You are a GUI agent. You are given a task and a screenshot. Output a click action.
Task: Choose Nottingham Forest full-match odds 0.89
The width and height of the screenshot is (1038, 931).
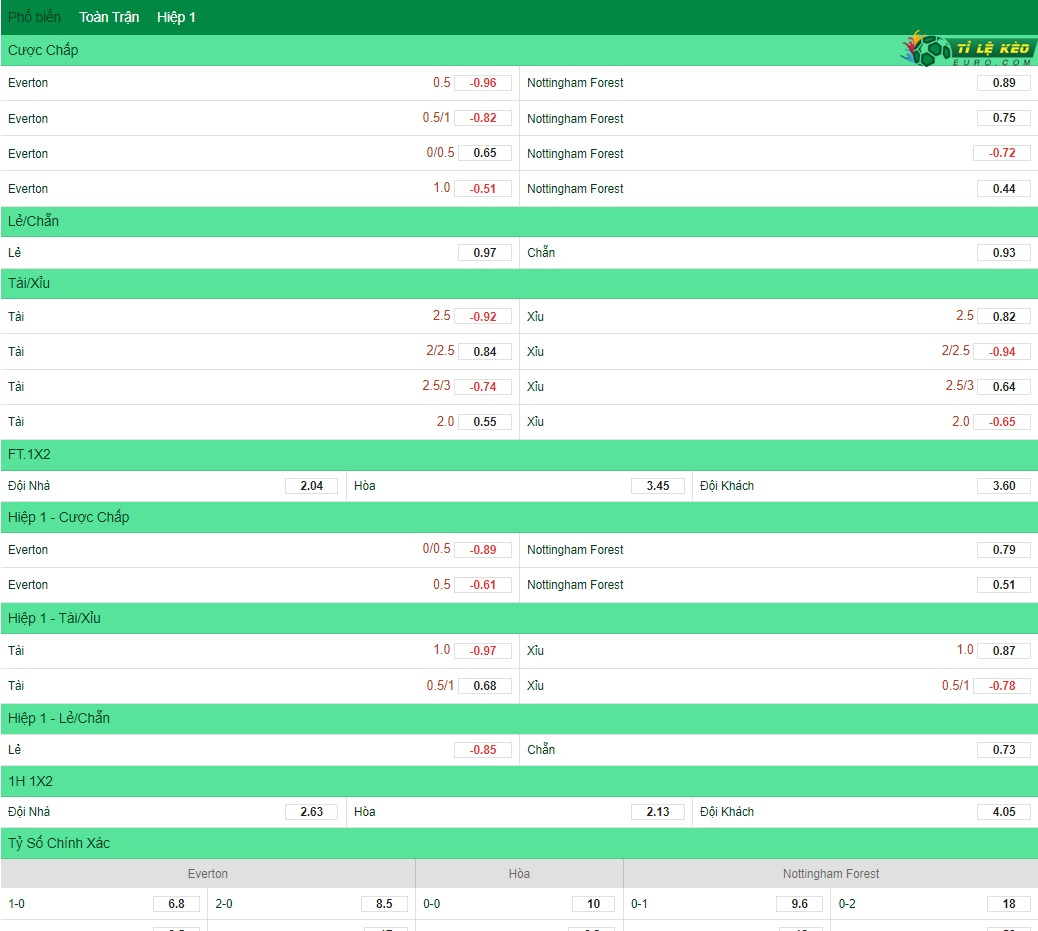point(1004,83)
